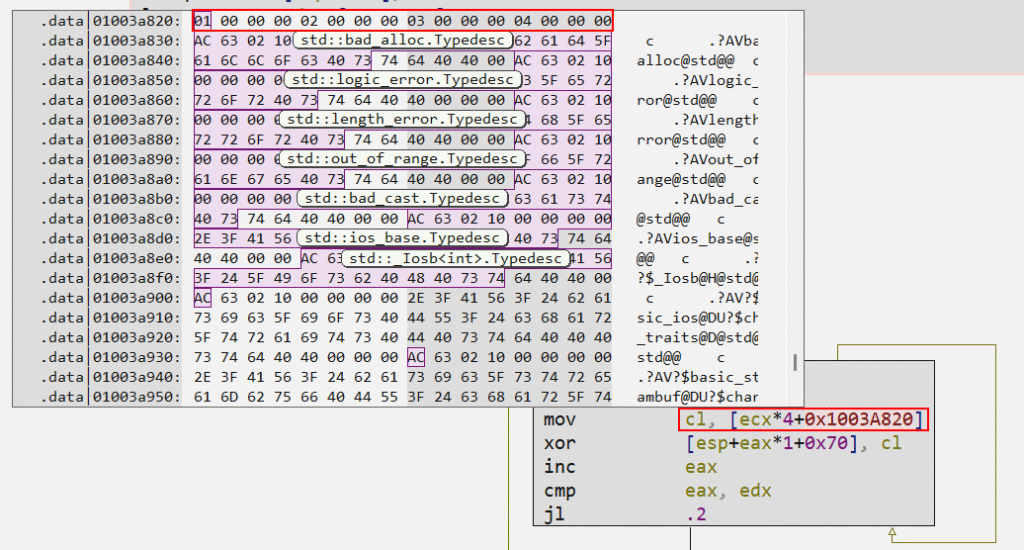Image resolution: width=1024 pixels, height=550 pixels.
Task: Select the operand cl, [ecx*4+0x1003A820]
Action: pos(804,419)
